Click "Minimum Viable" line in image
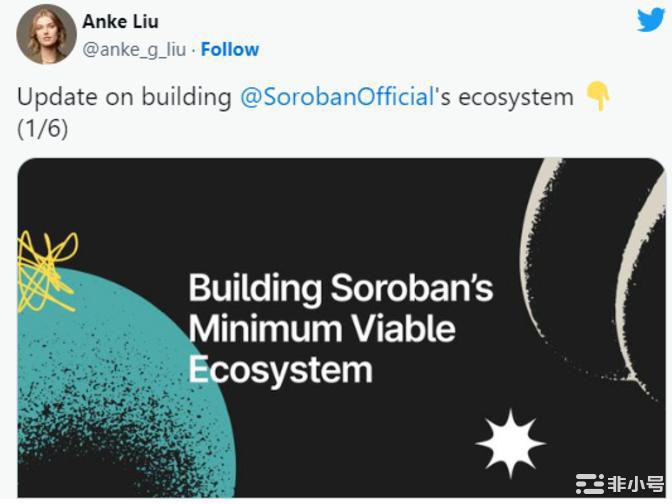This screenshot has width=672, height=504. click(321, 328)
